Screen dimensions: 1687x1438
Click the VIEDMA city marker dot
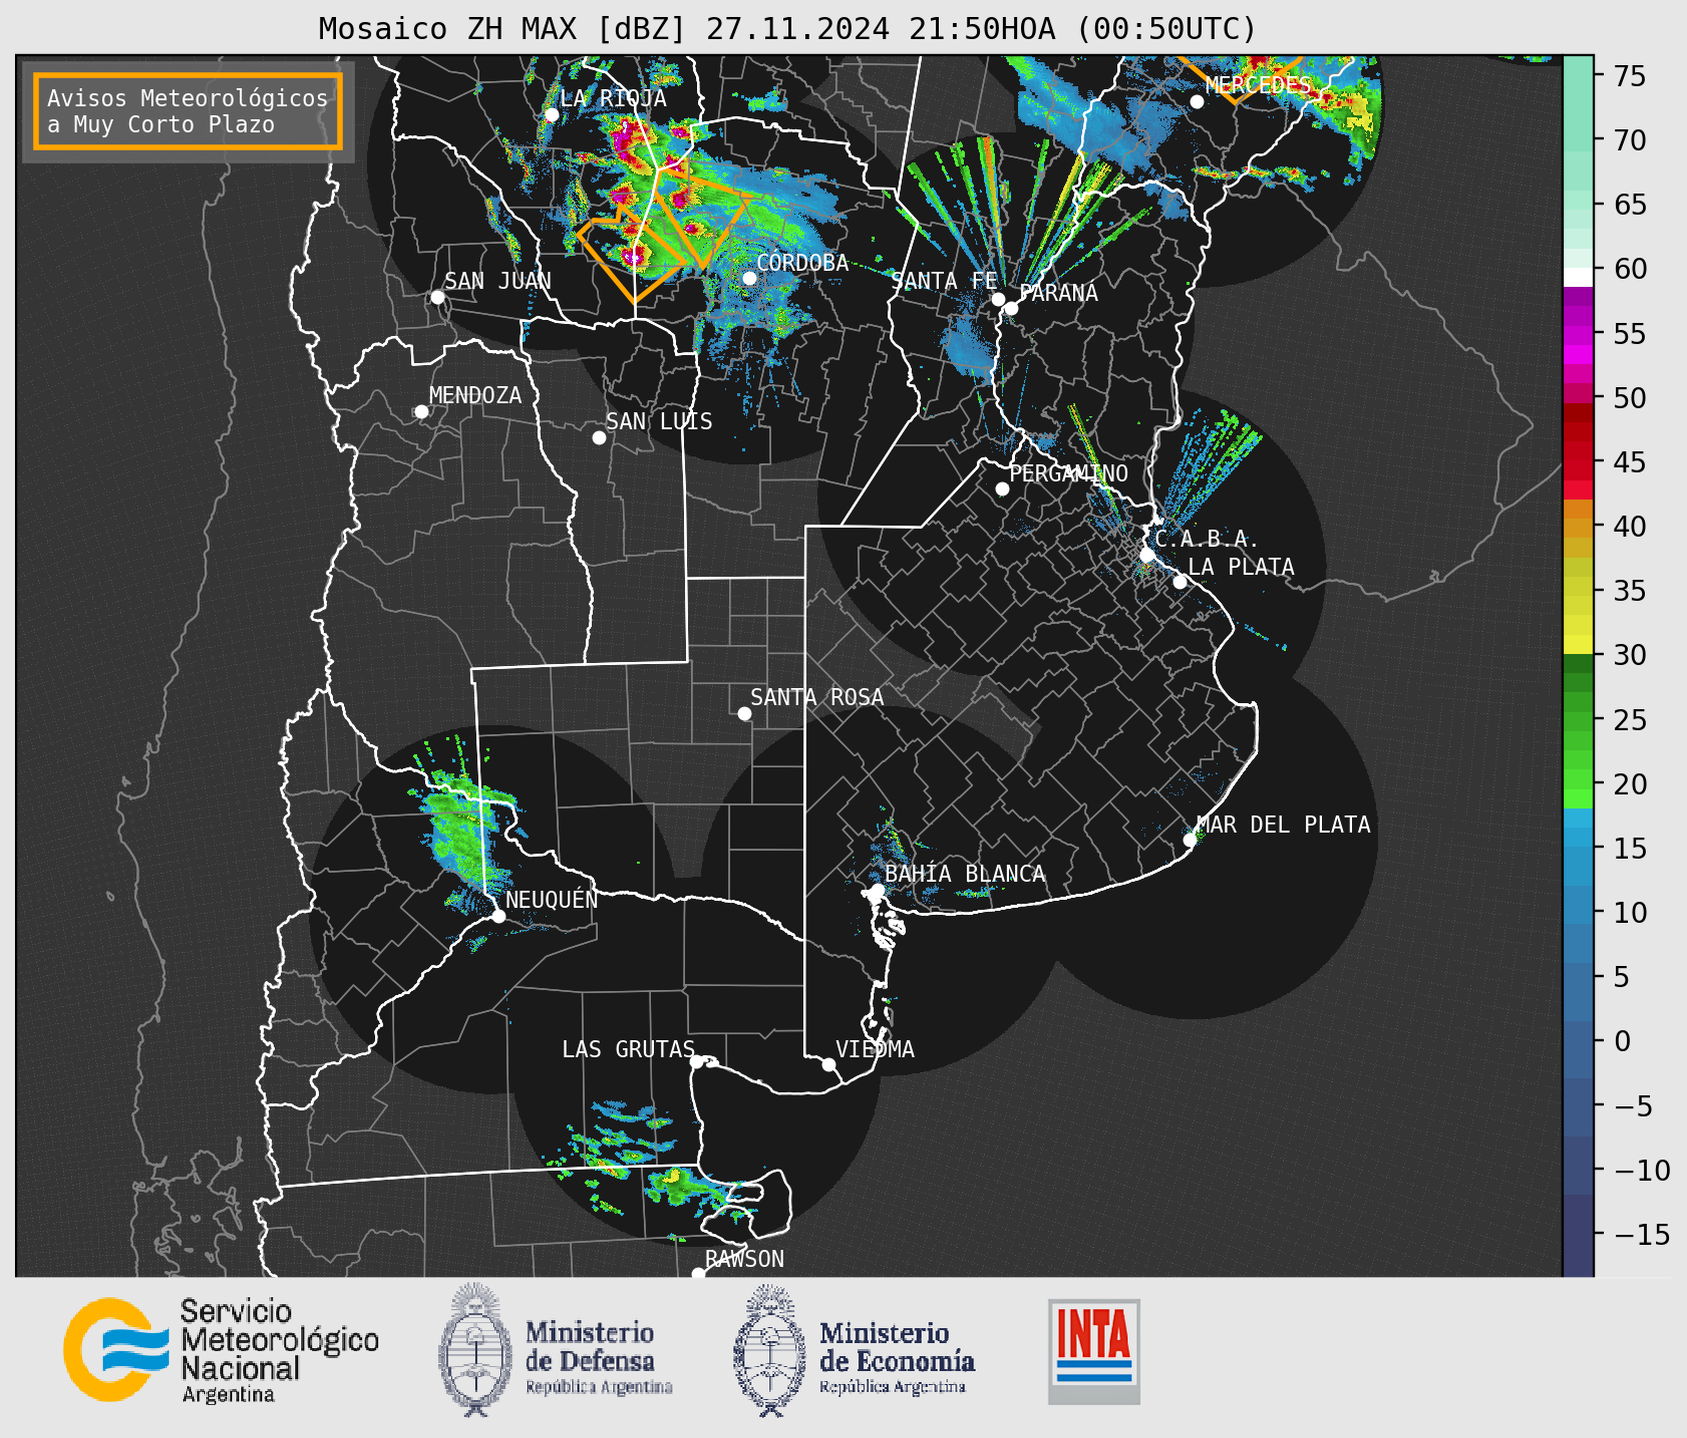tap(828, 1064)
